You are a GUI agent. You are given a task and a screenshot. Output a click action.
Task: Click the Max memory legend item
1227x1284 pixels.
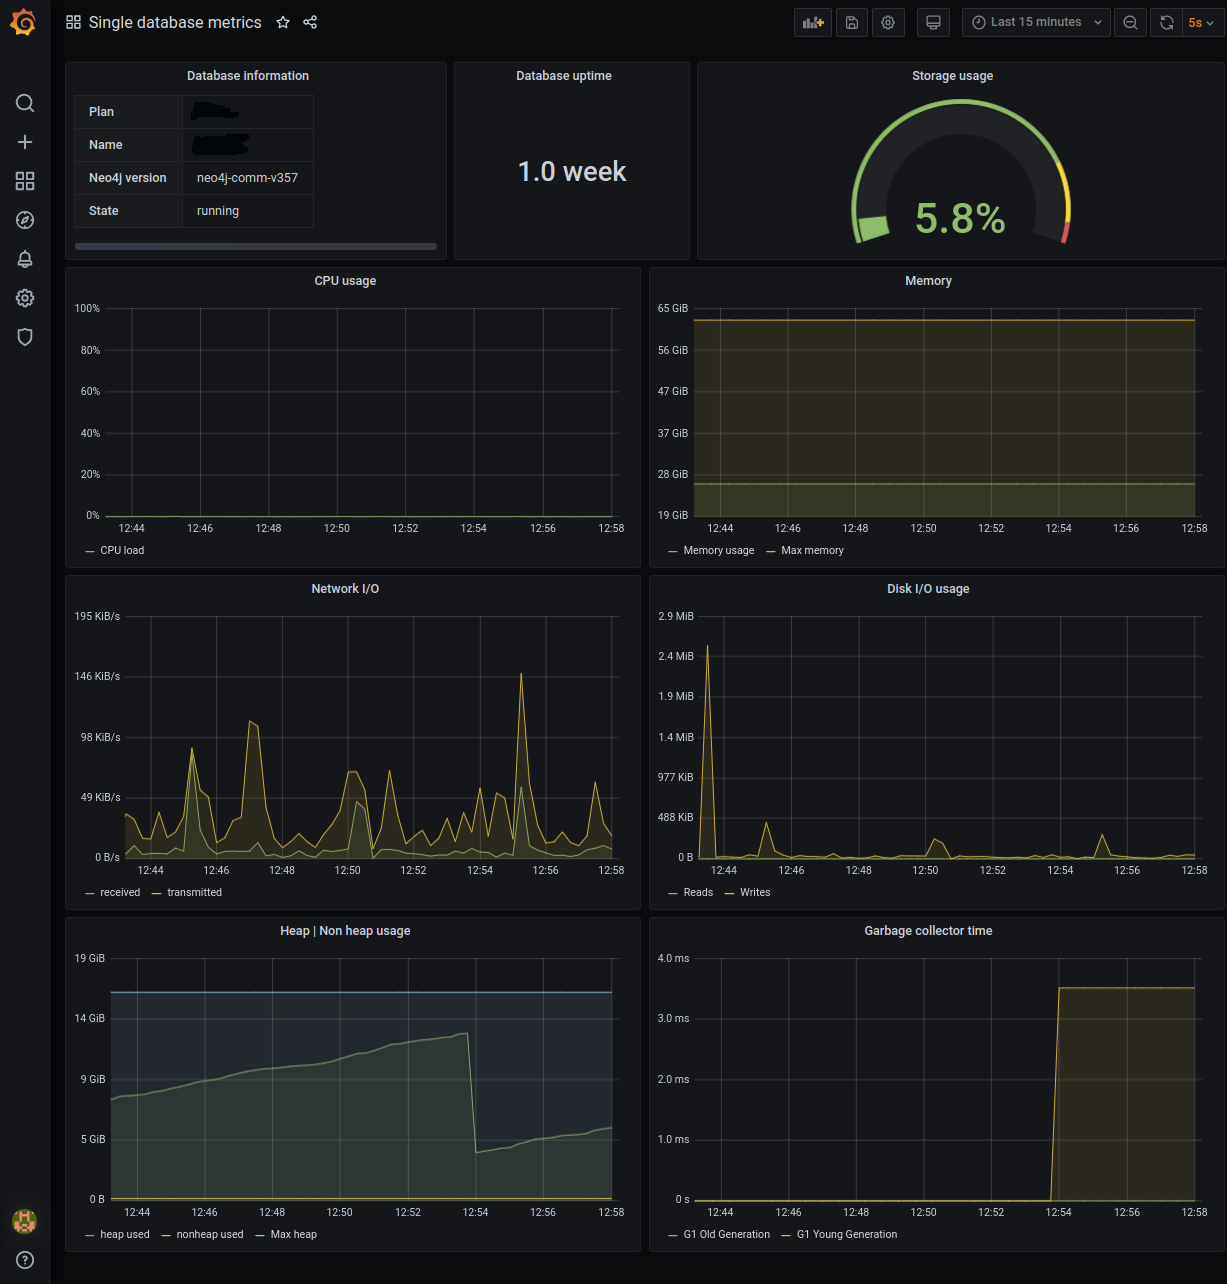point(812,551)
